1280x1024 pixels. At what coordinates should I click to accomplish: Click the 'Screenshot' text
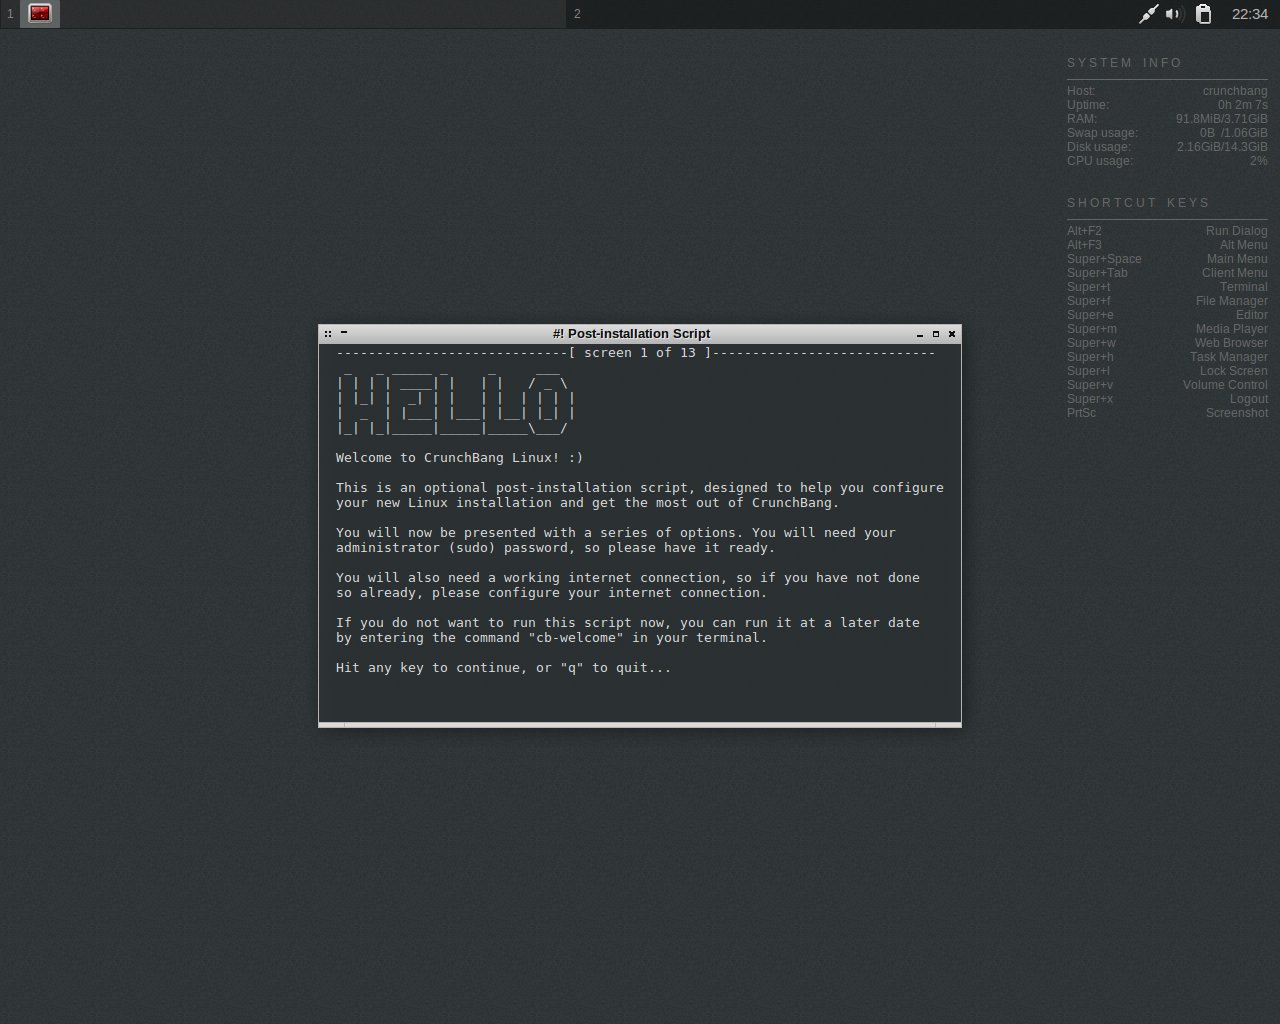[x=1237, y=413]
